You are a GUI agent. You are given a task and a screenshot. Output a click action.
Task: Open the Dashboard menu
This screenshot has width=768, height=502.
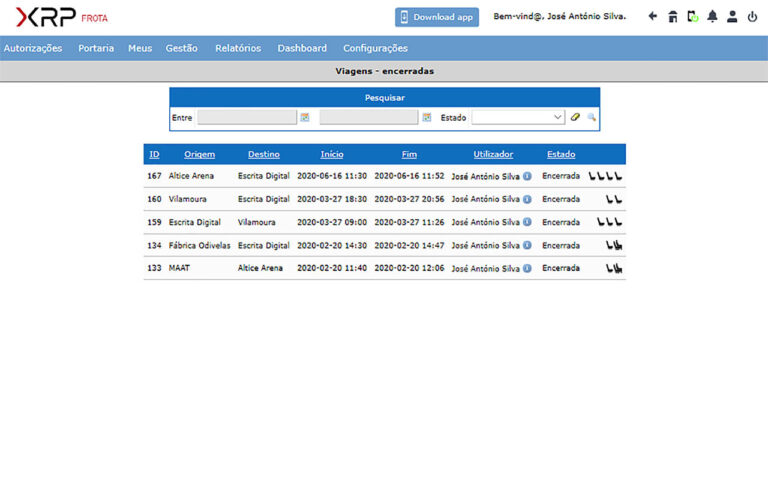click(x=302, y=48)
